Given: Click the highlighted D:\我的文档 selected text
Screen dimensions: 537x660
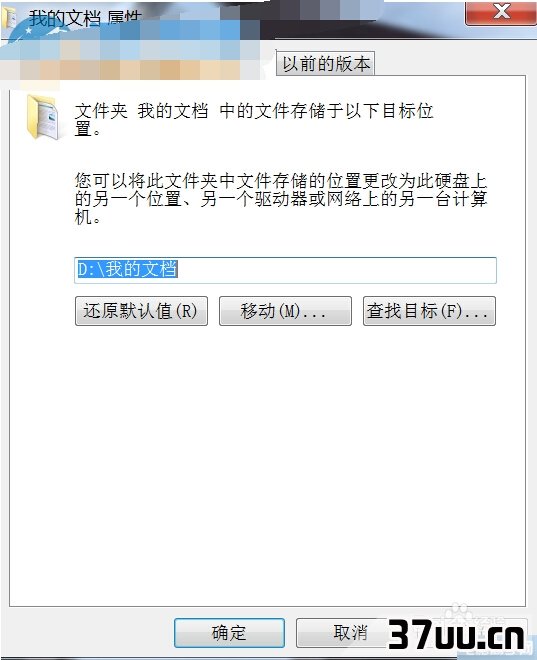Looking at the screenshot, I should [x=127, y=269].
